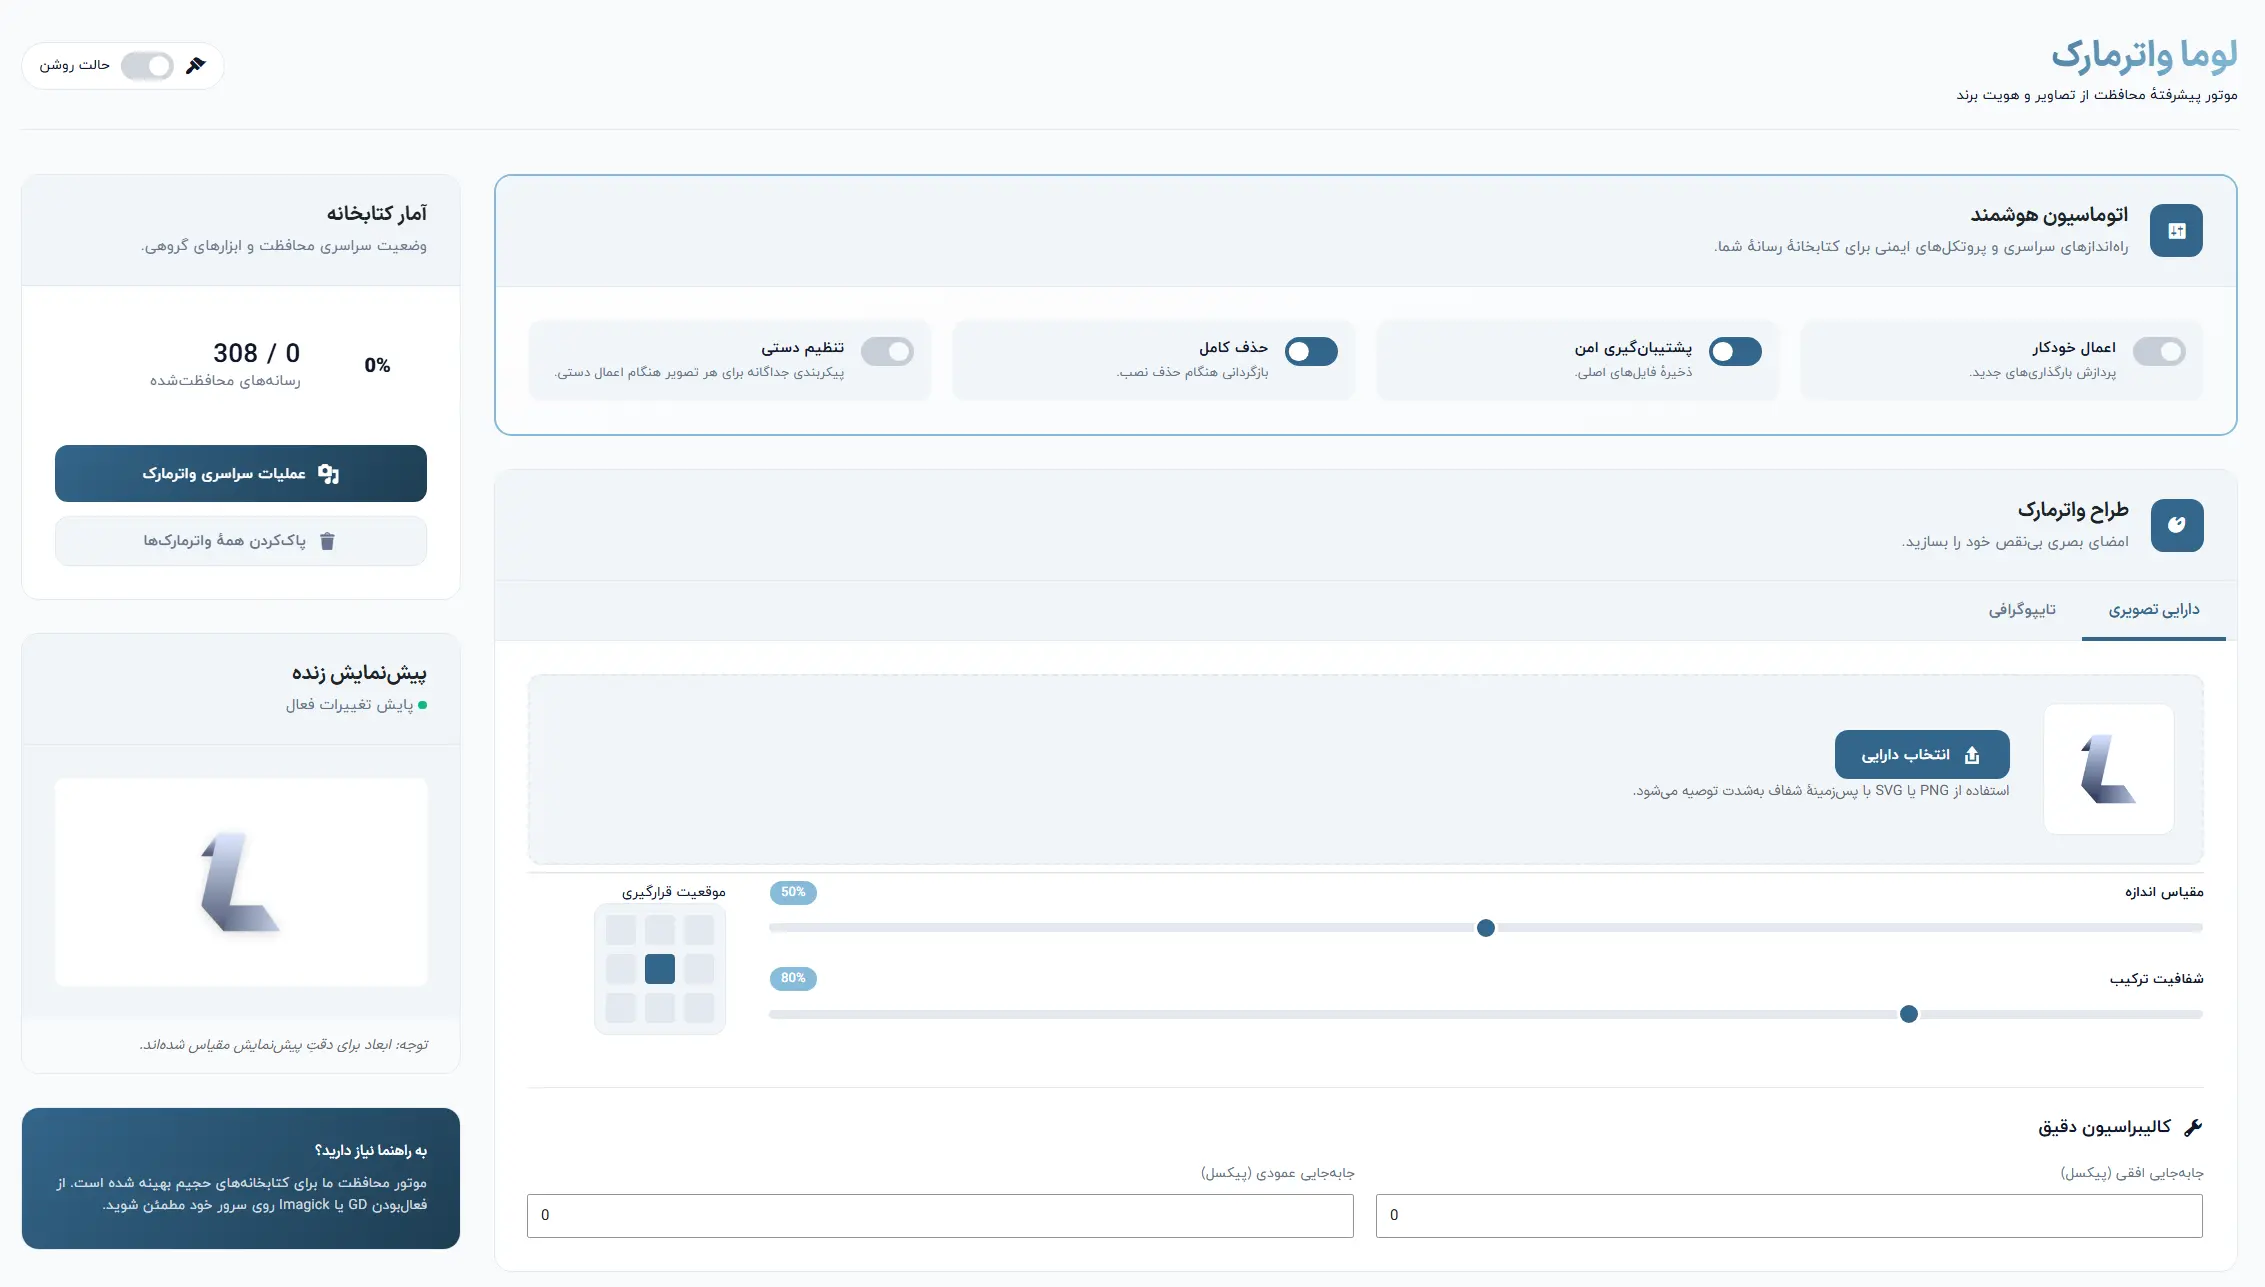Screen dimensions: 2265x1287
Task: Select the bottom-center cell in the position grid
Action: 660,1008
